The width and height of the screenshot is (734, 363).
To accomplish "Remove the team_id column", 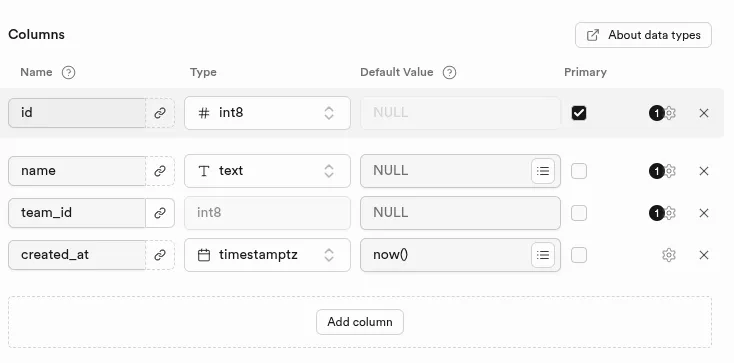I will [x=704, y=213].
